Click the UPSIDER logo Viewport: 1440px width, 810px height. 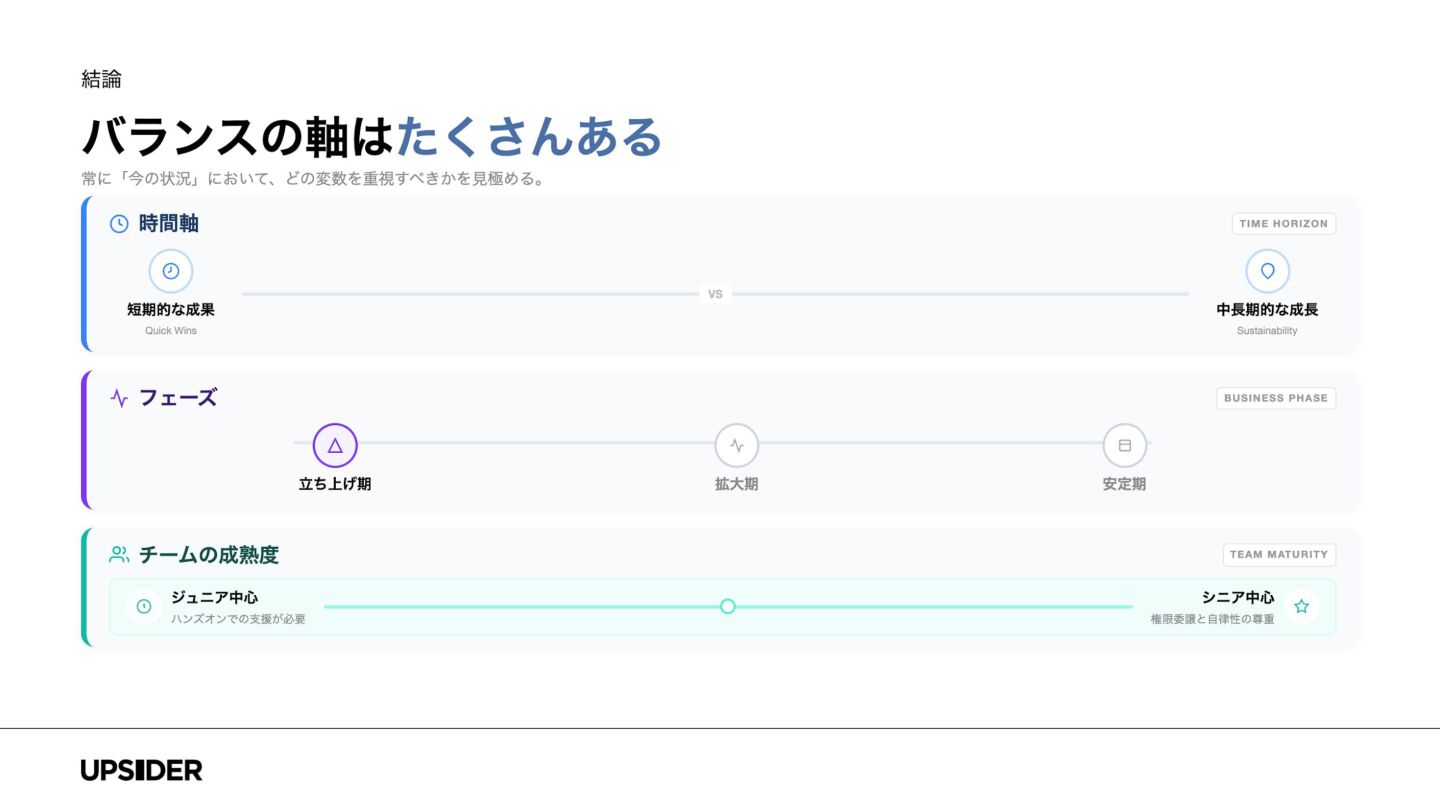(x=141, y=770)
